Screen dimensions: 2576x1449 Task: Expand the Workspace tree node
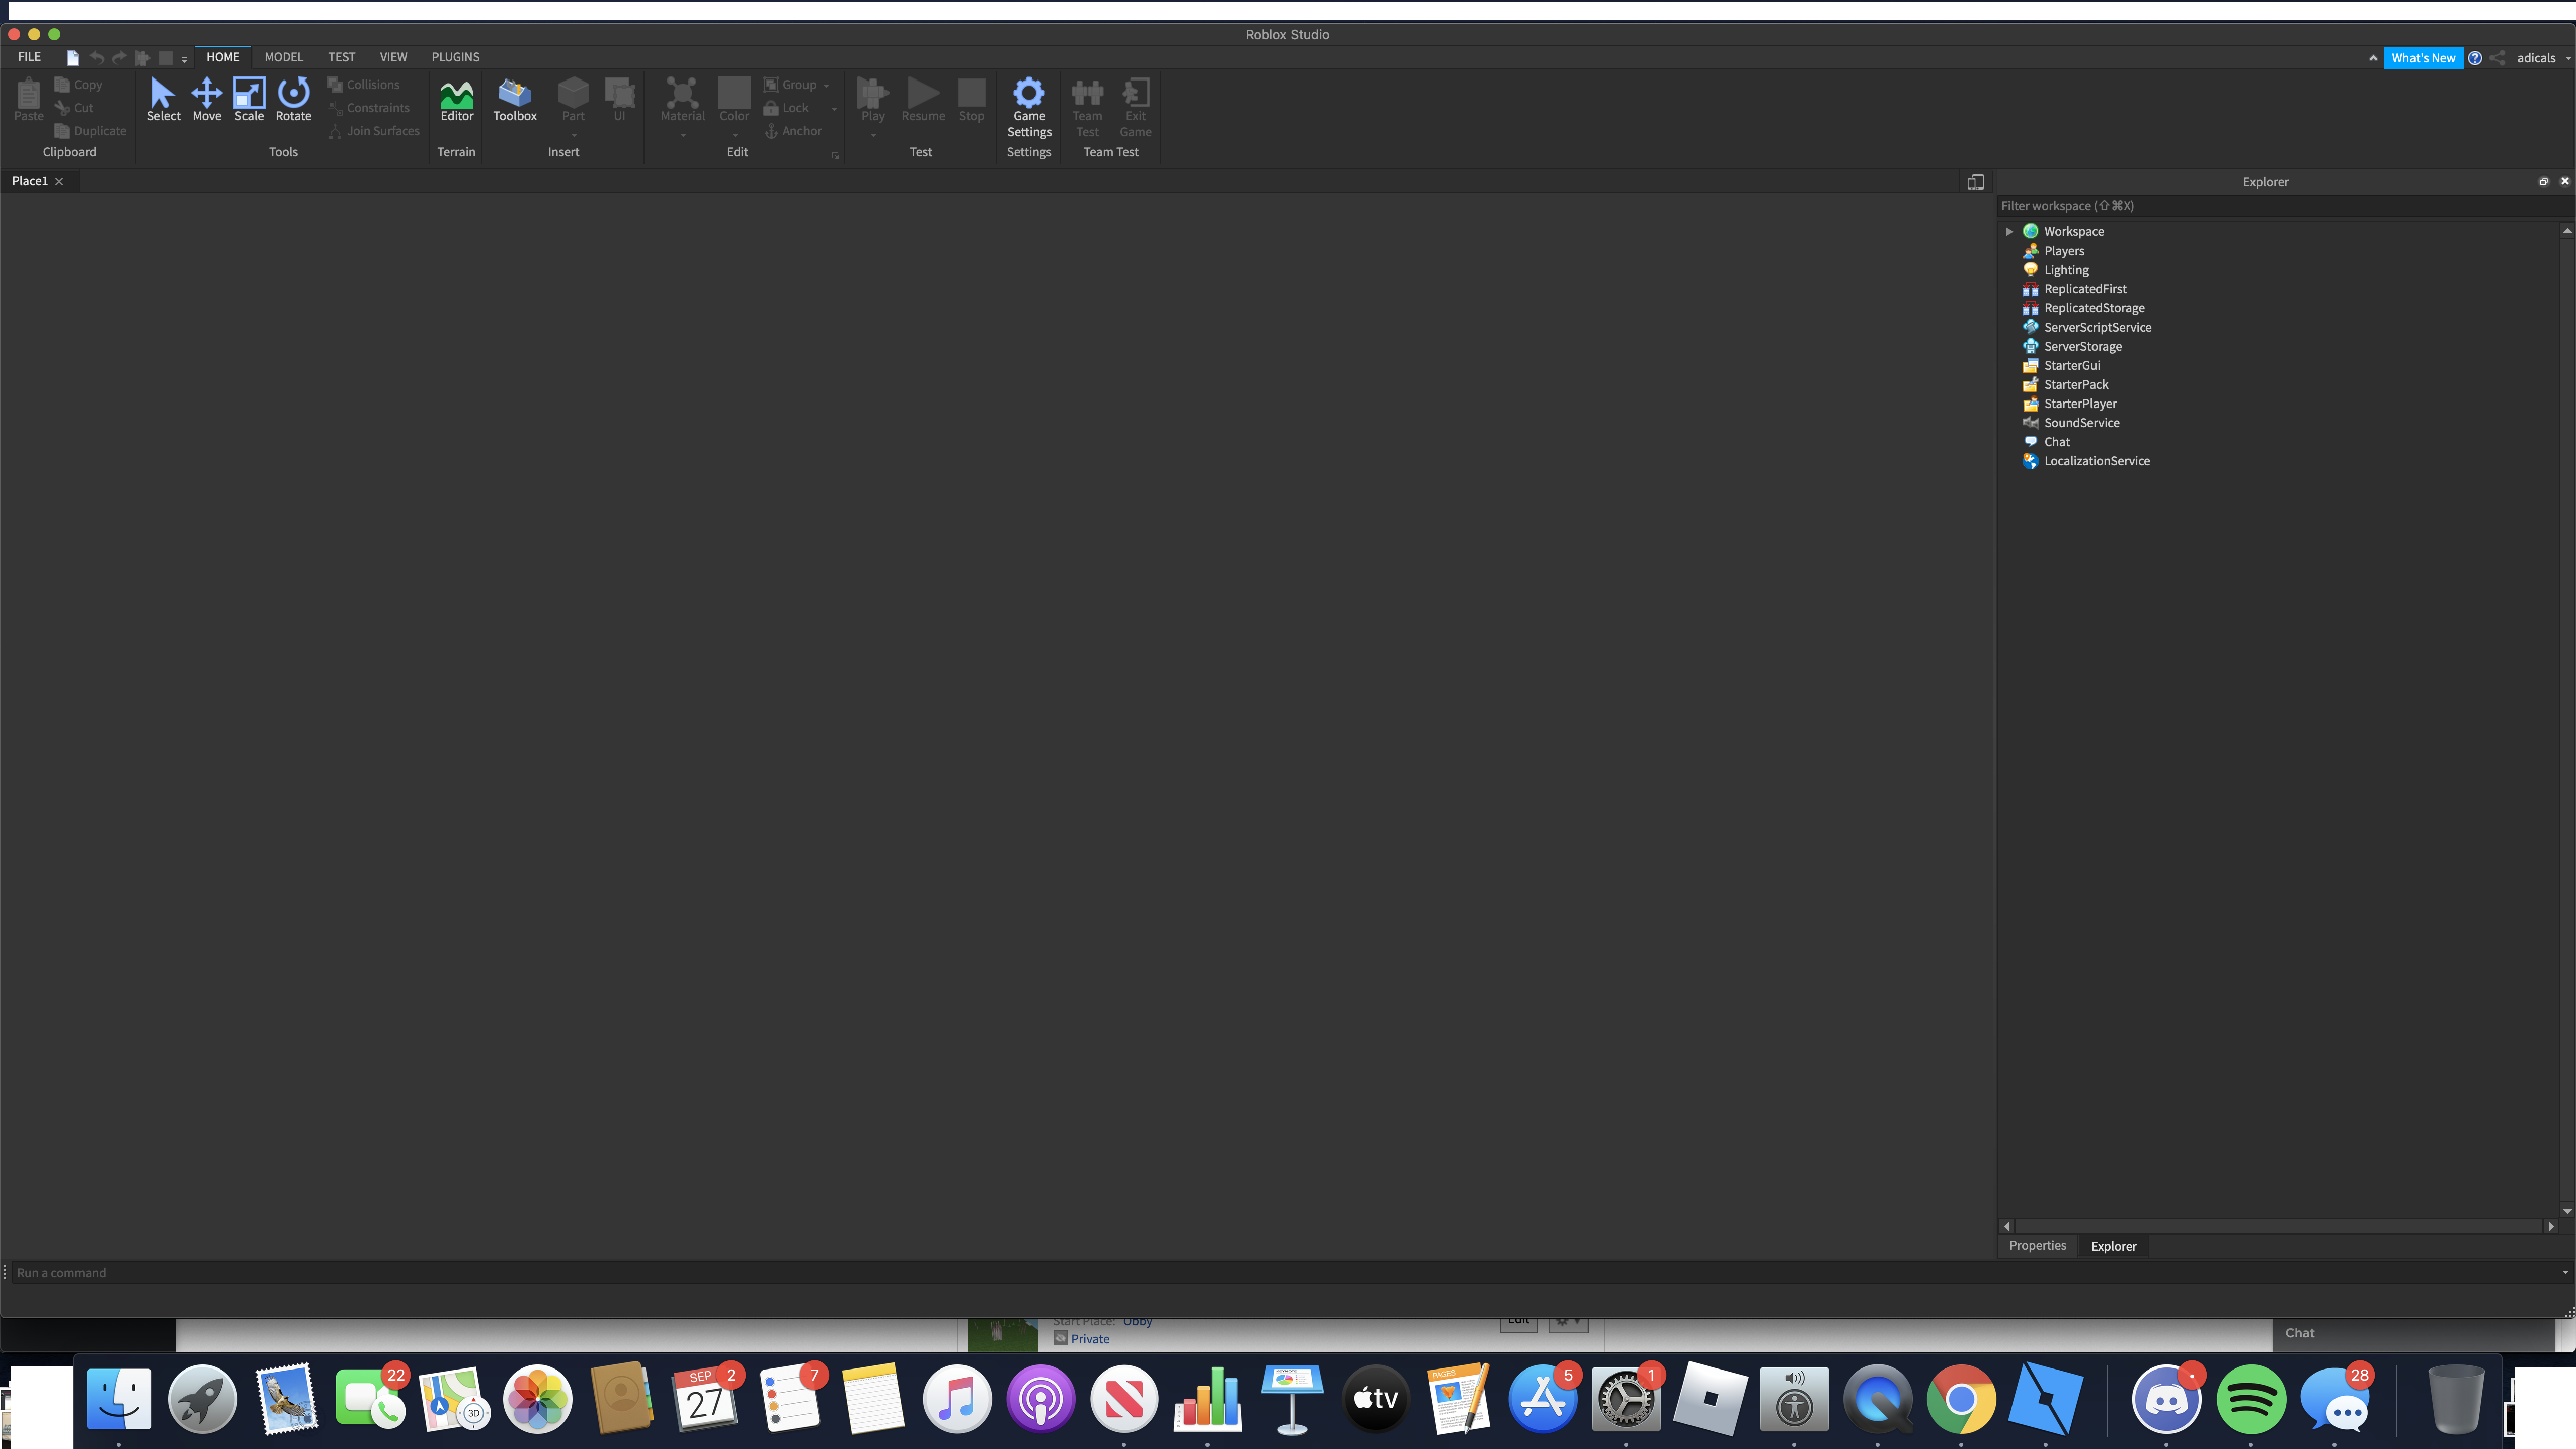(2009, 232)
